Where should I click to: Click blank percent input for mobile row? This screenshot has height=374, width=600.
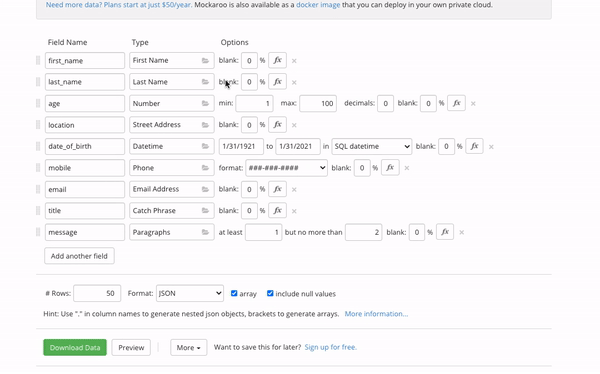(362, 168)
